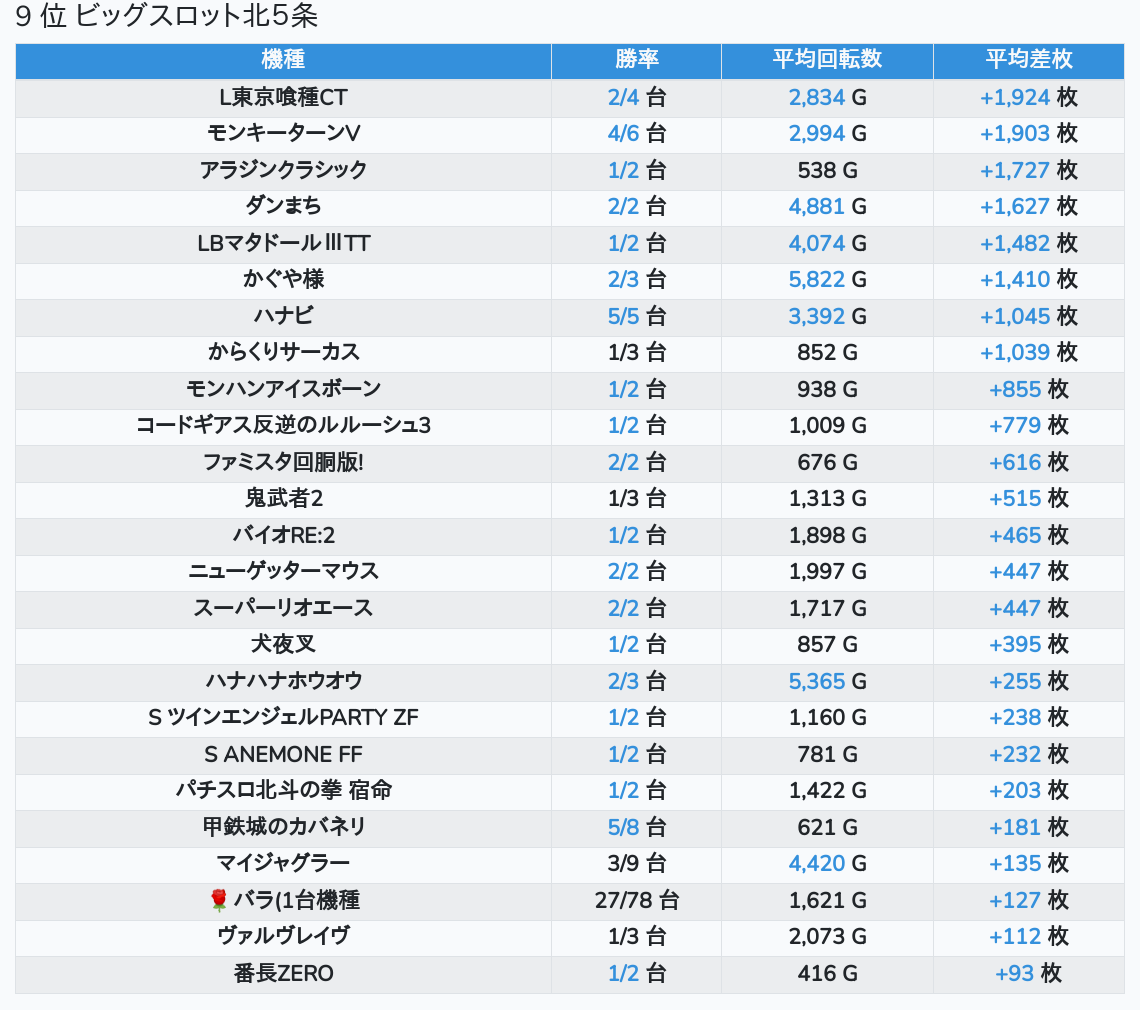Select the 犬夜叉 machine name
Image resolution: width=1140 pixels, height=1010 pixels.
click(x=284, y=645)
